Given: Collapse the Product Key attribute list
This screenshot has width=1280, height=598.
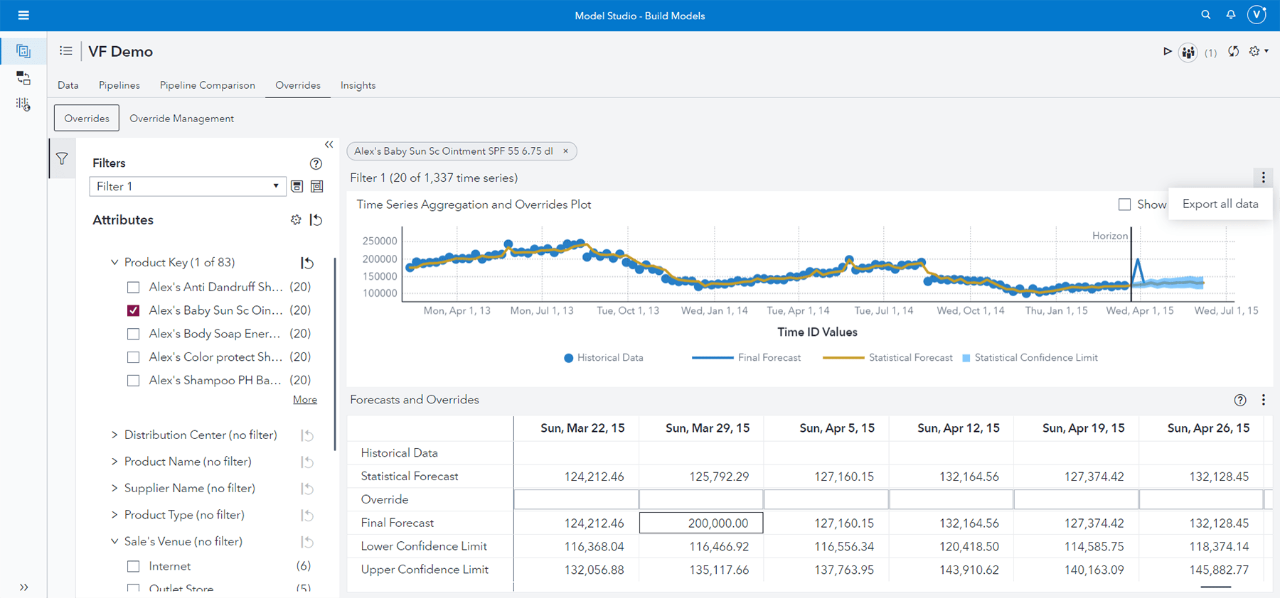Looking at the screenshot, I should (115, 263).
